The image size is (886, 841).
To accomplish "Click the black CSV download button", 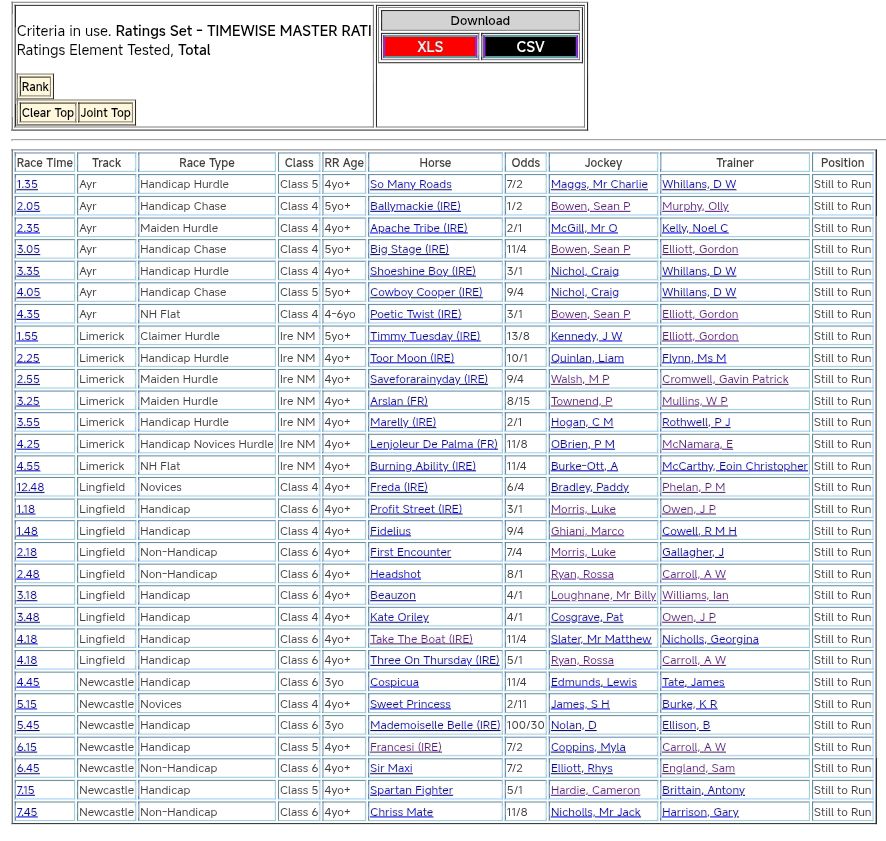I will click(x=530, y=47).
